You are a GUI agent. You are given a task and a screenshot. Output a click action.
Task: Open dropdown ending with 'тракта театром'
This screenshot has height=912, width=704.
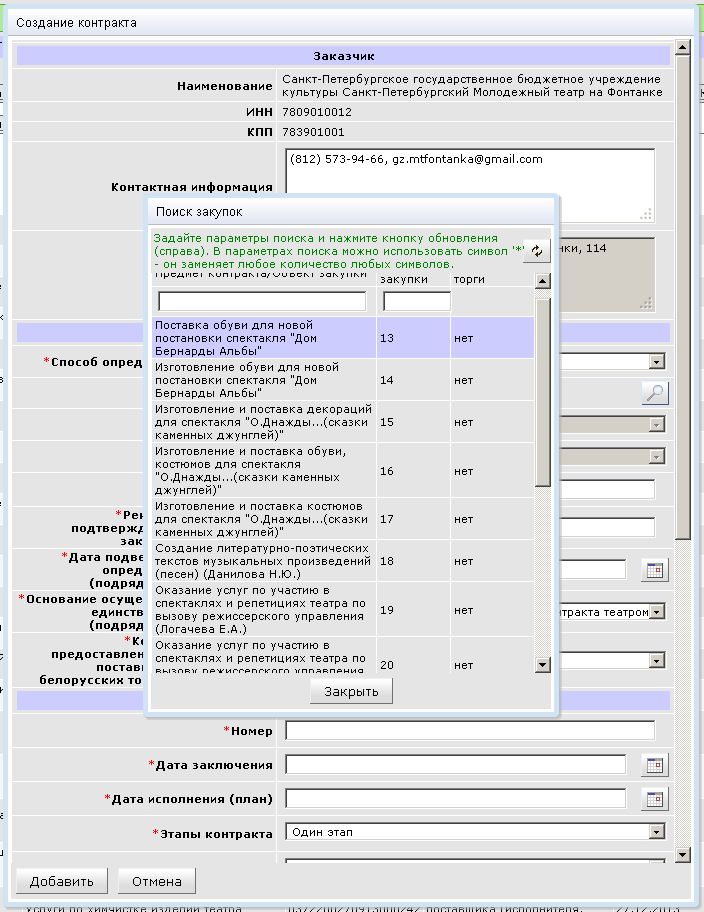tap(657, 612)
